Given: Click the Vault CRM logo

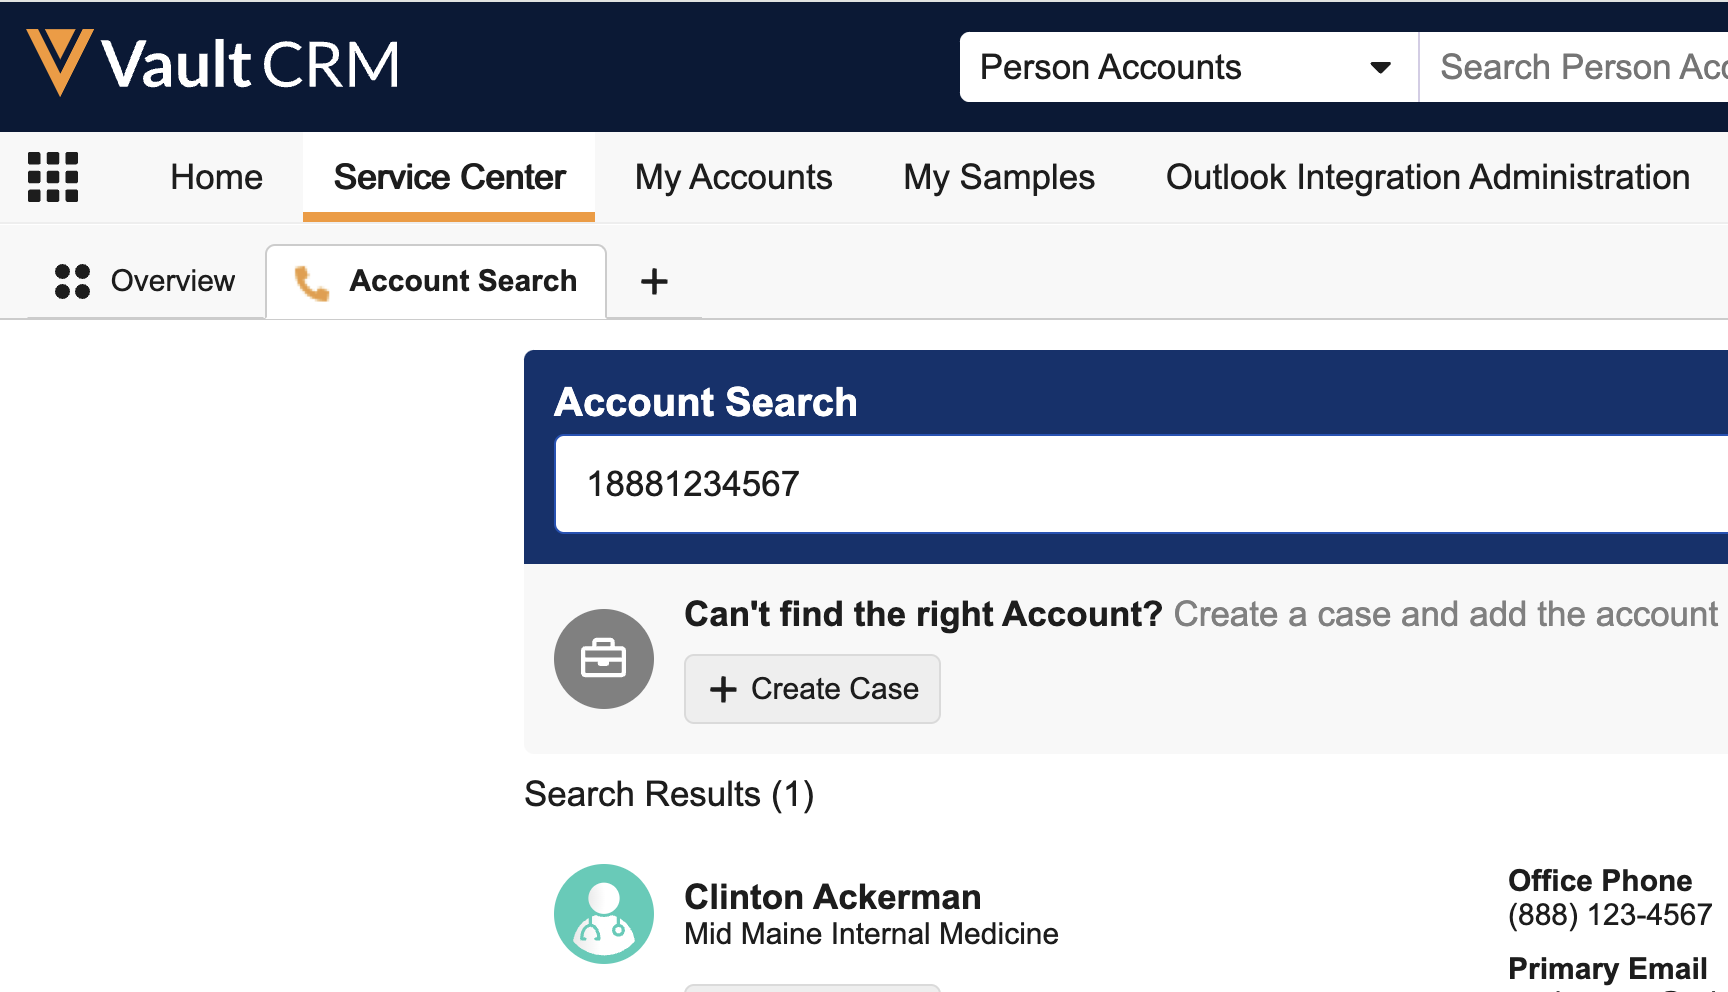Looking at the screenshot, I should pyautogui.click(x=212, y=64).
